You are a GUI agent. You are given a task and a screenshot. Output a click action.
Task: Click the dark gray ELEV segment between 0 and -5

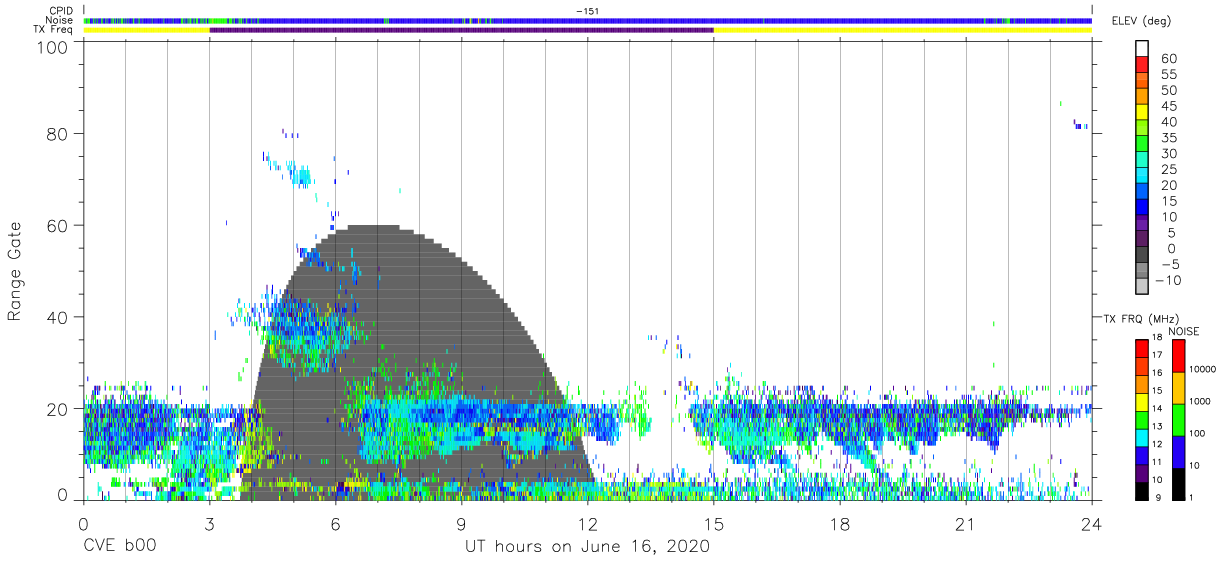(x=1142, y=255)
